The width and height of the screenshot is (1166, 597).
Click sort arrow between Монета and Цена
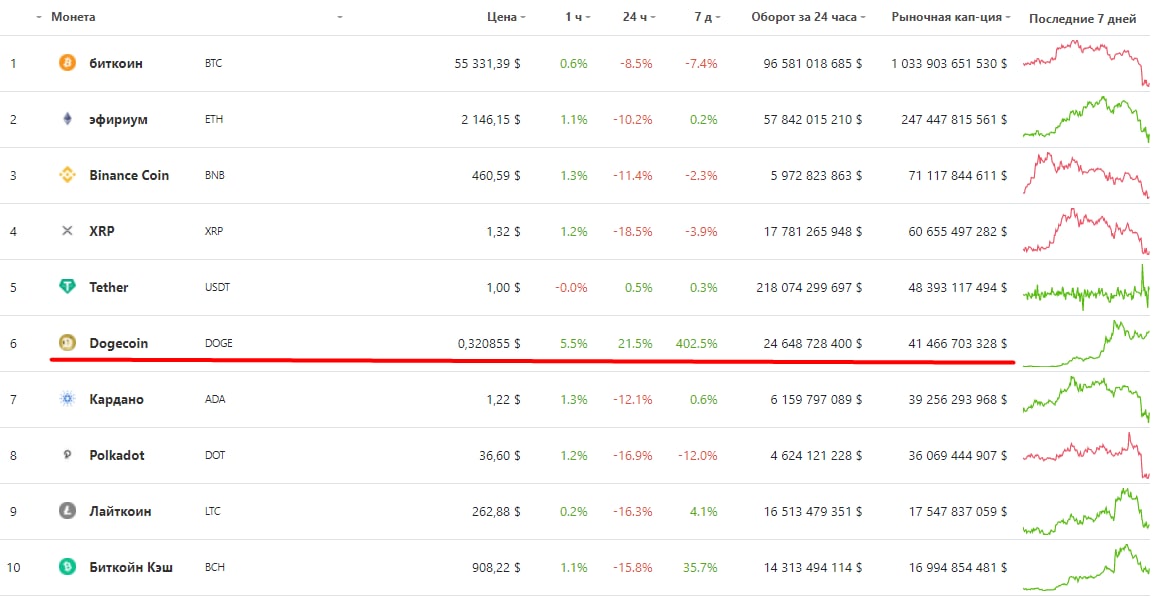340,17
